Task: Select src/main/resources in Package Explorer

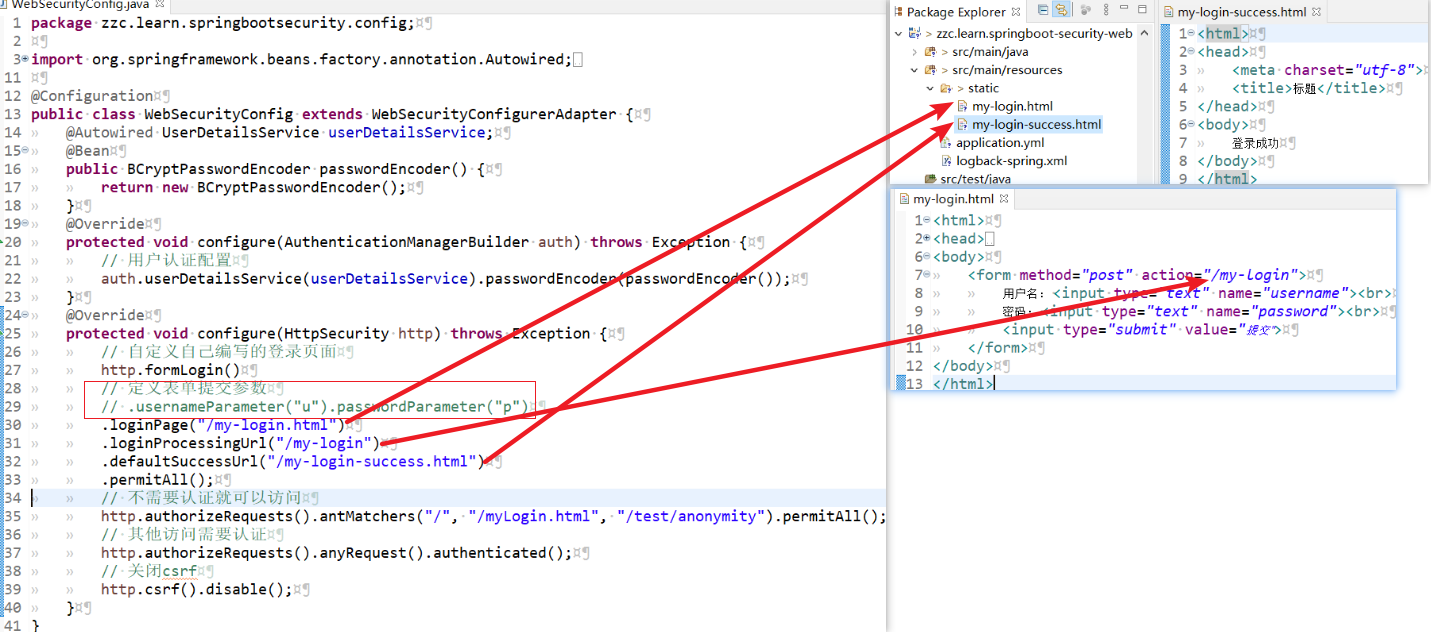Action: tap(1007, 70)
